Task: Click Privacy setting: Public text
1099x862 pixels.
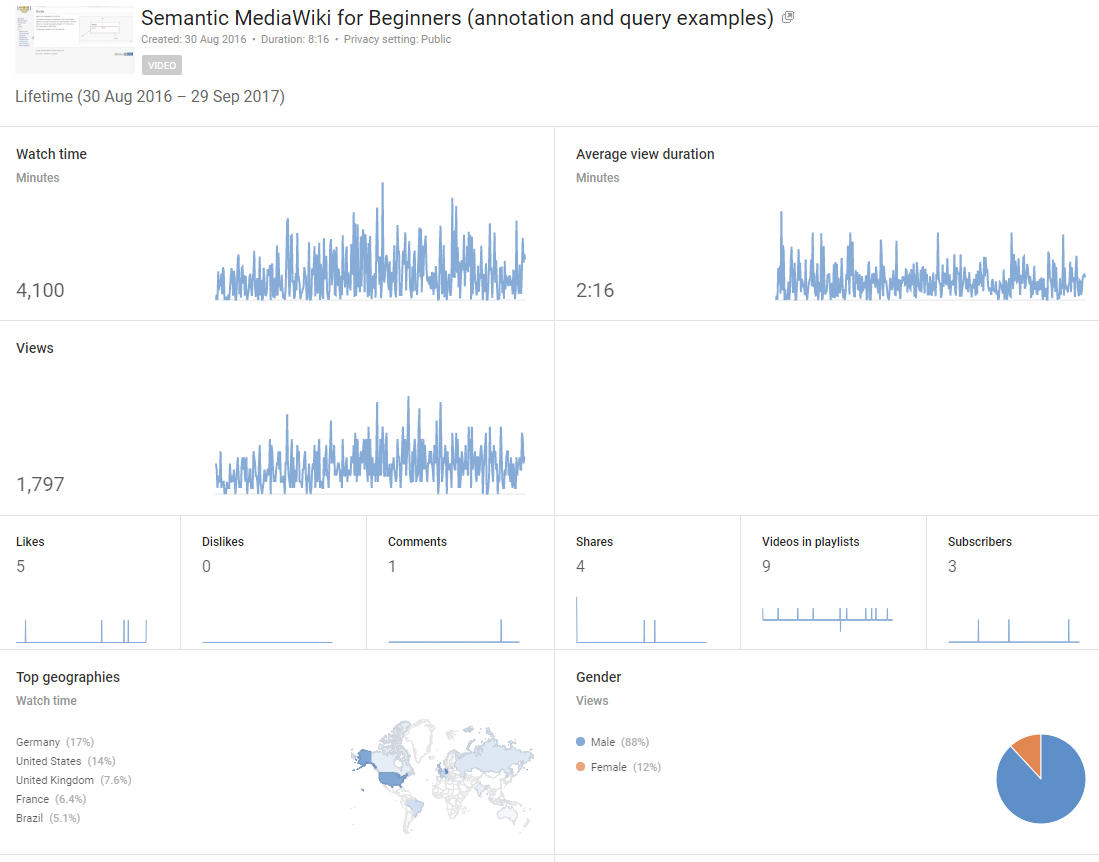Action: 397,39
